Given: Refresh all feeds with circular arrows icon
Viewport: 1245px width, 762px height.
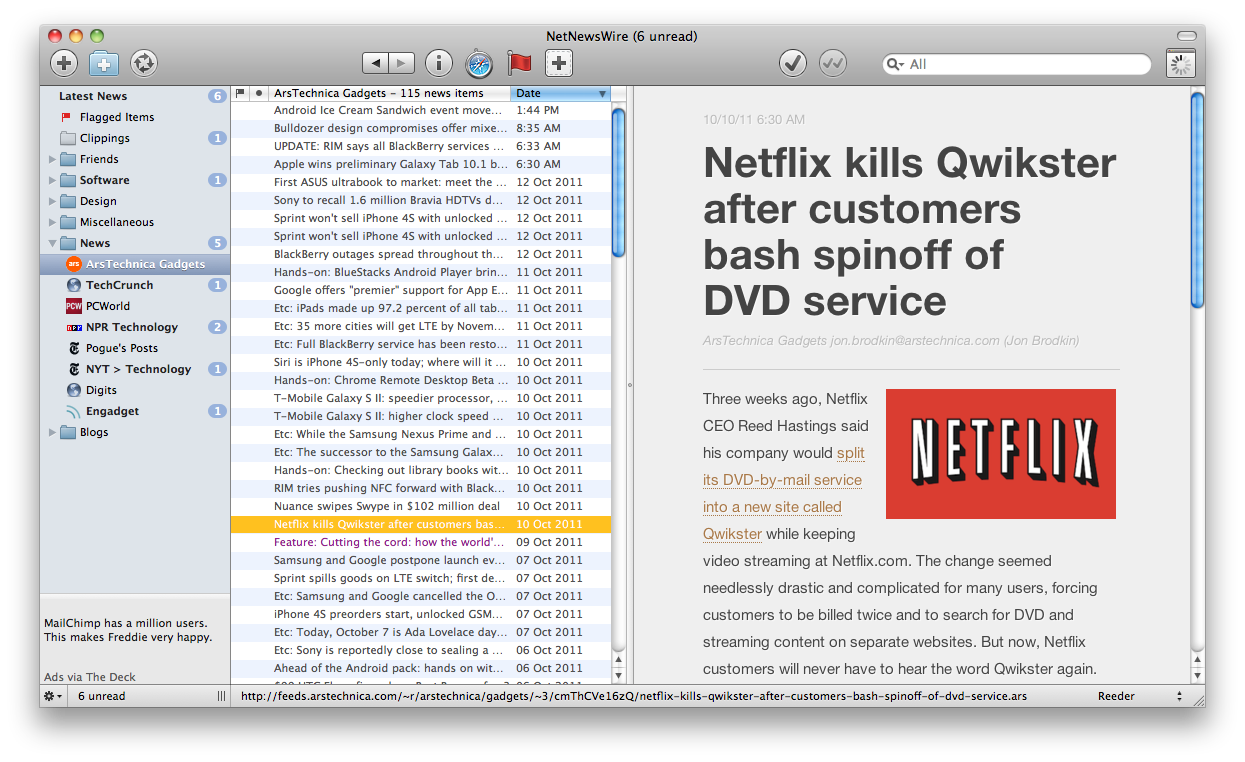Looking at the screenshot, I should (144, 63).
